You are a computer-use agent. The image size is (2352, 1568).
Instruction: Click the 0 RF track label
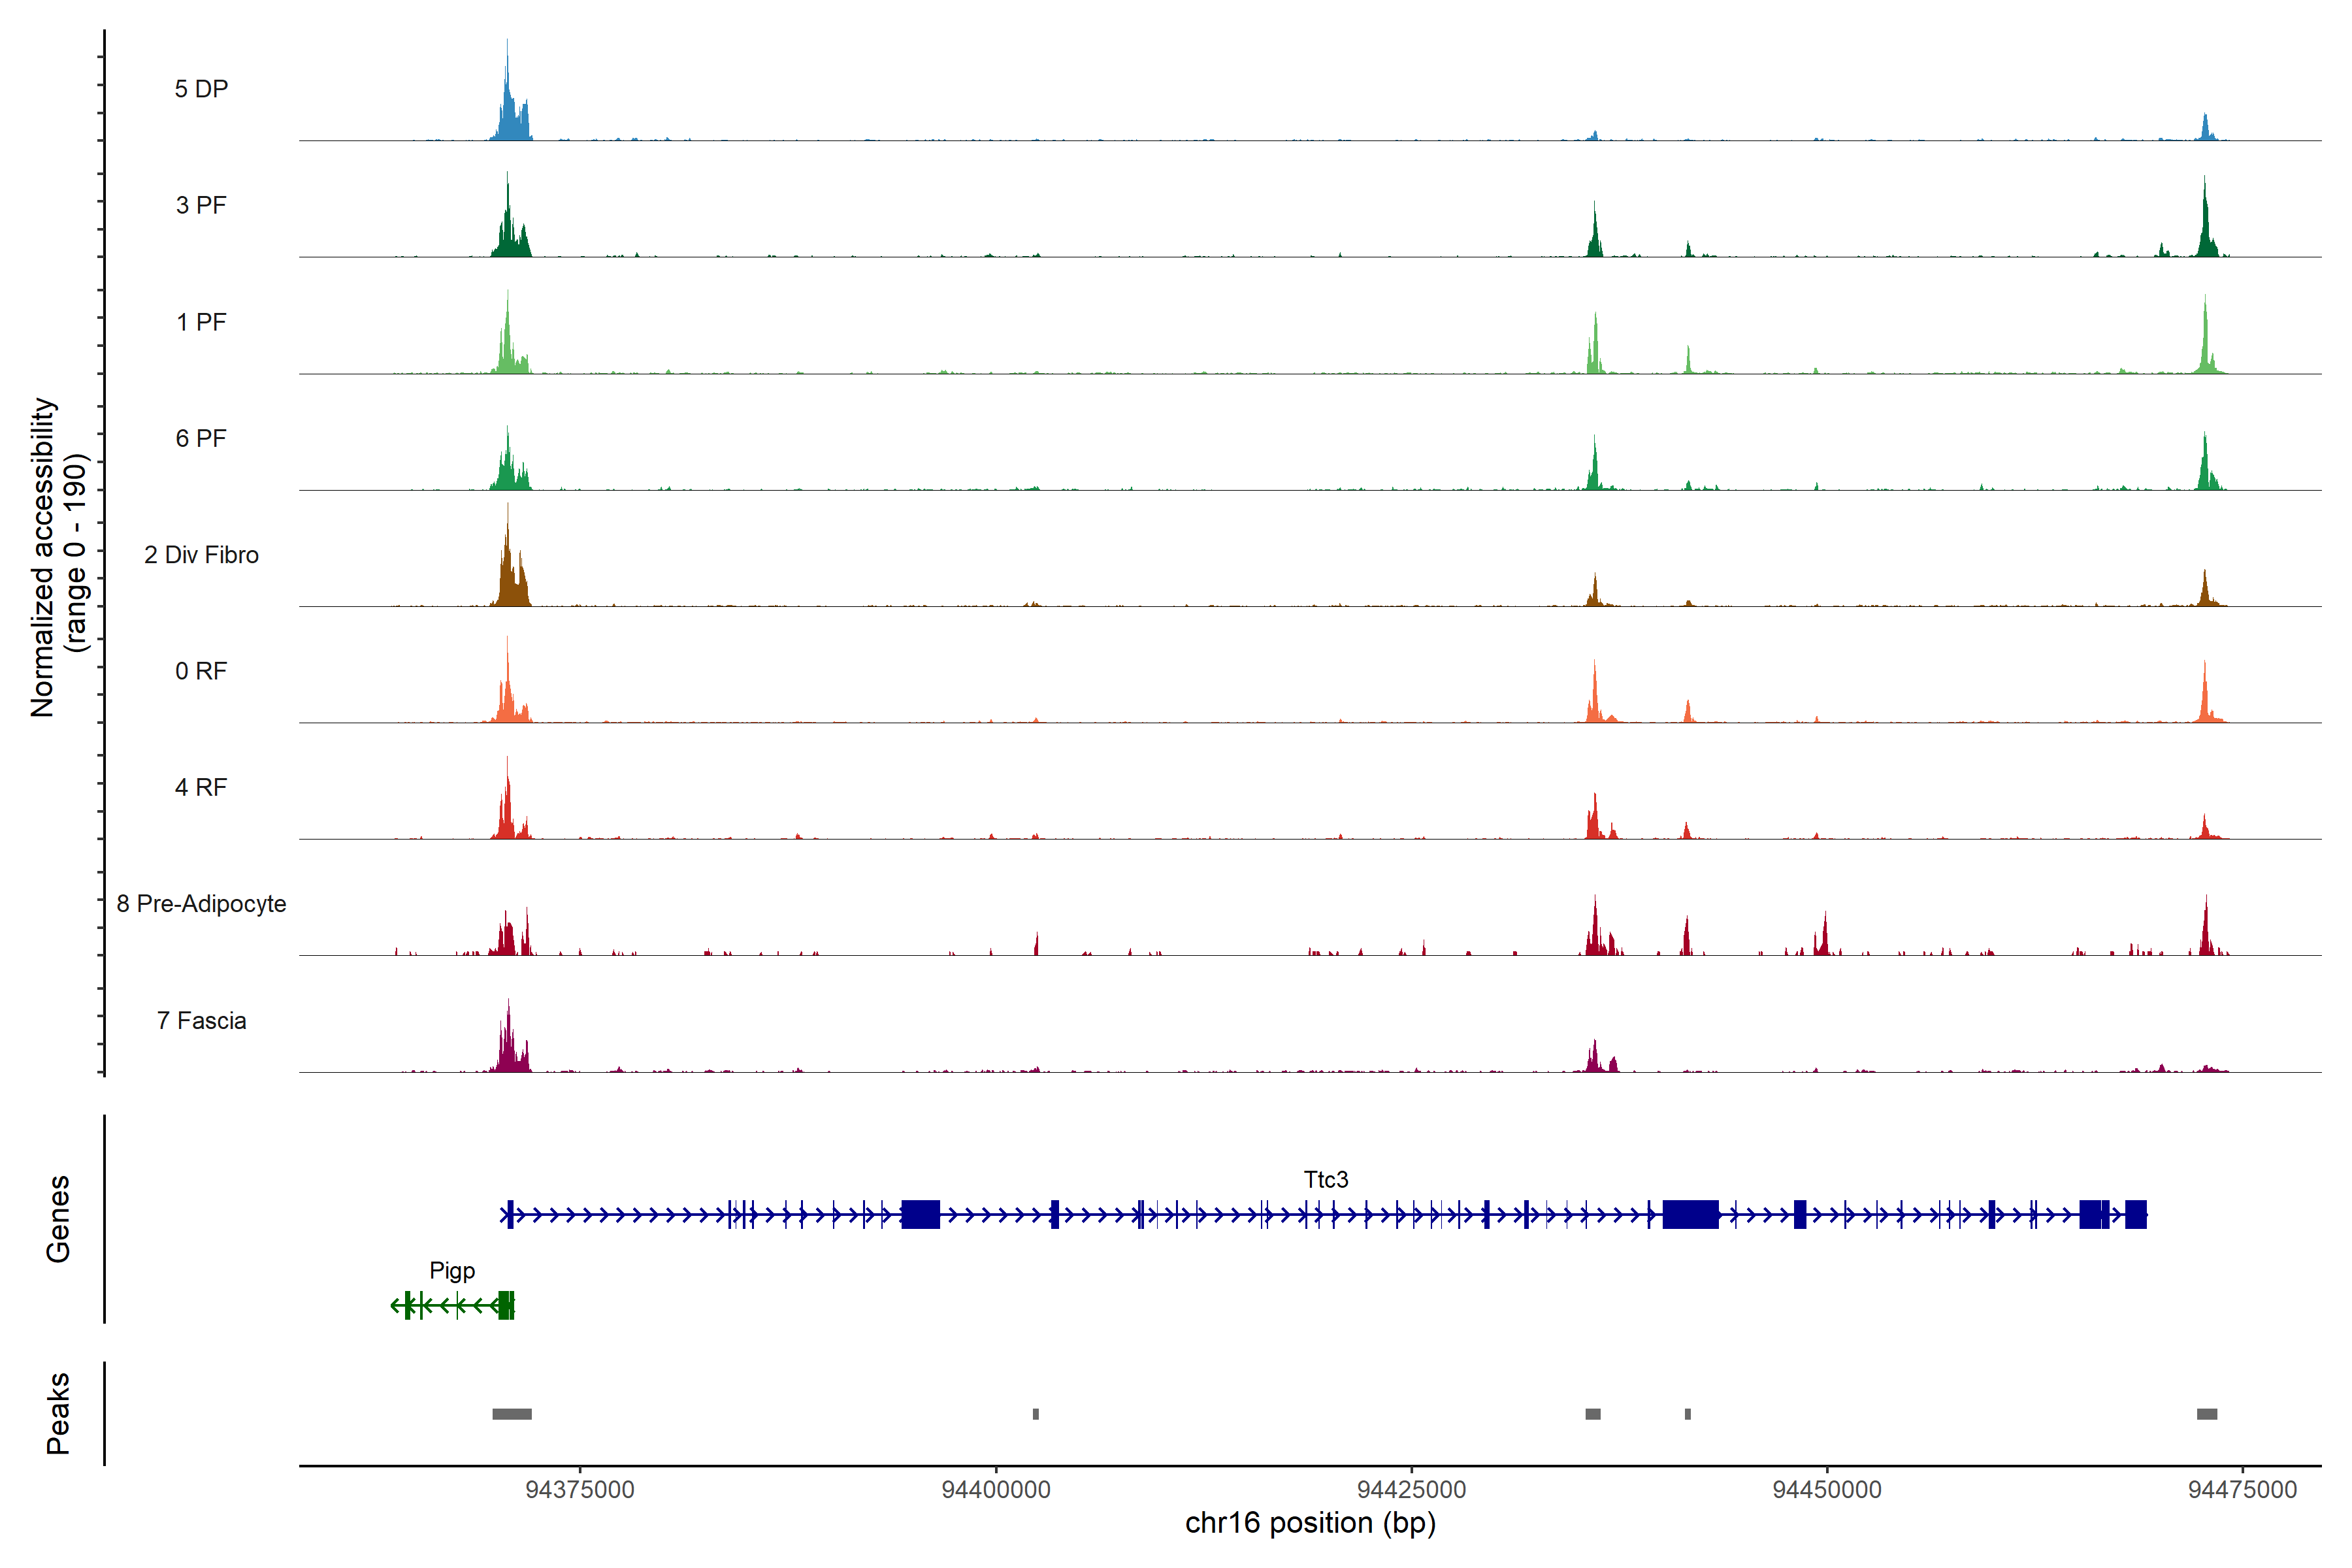(201, 671)
